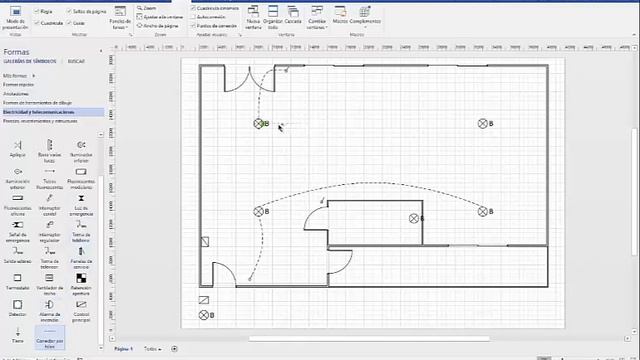This screenshot has width=640, height=360.
Task: Select the Luz de emergencia shape
Action: coord(81,205)
